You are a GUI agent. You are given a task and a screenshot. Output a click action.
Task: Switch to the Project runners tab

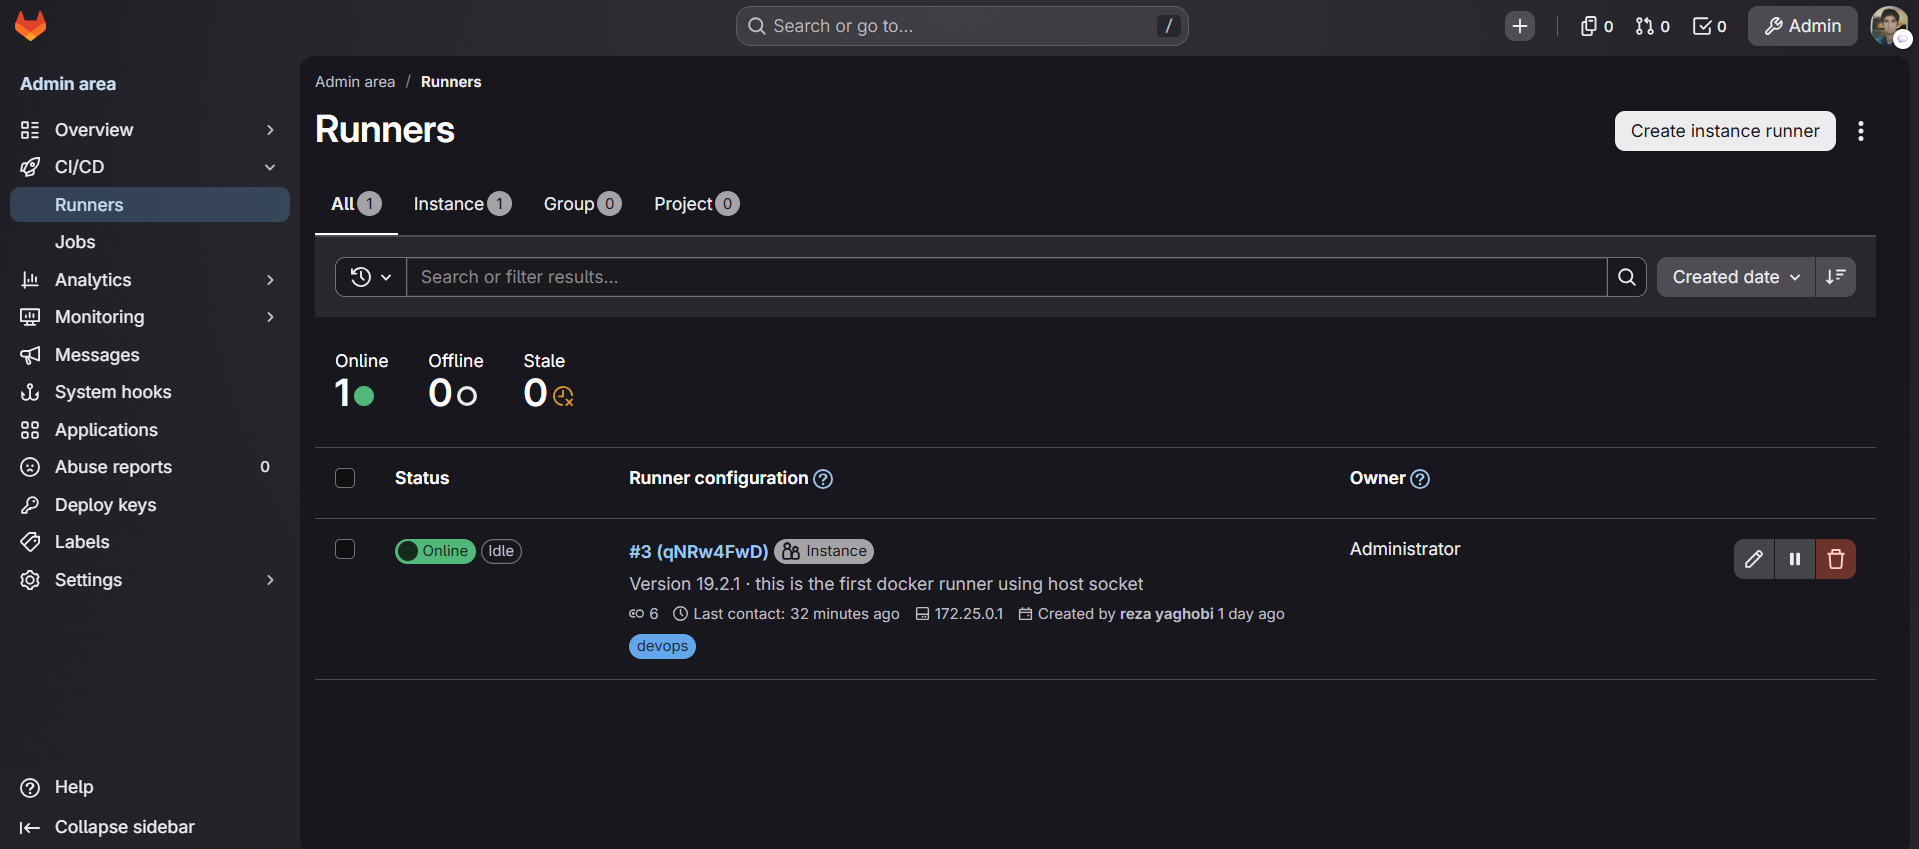click(x=696, y=204)
